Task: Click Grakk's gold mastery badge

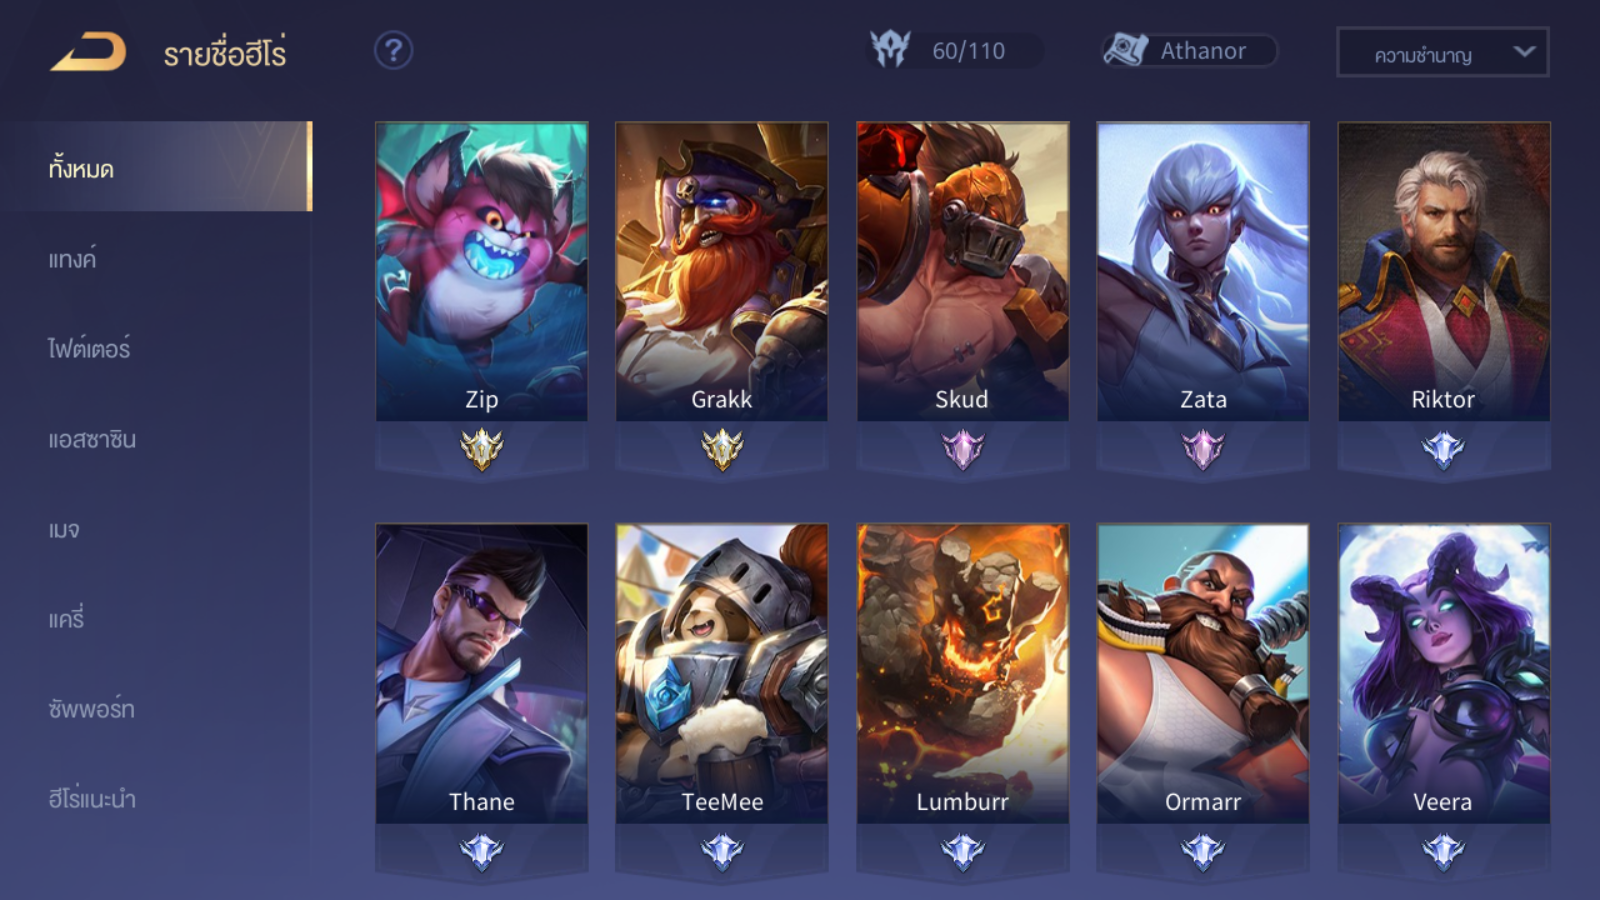Action: 722,449
